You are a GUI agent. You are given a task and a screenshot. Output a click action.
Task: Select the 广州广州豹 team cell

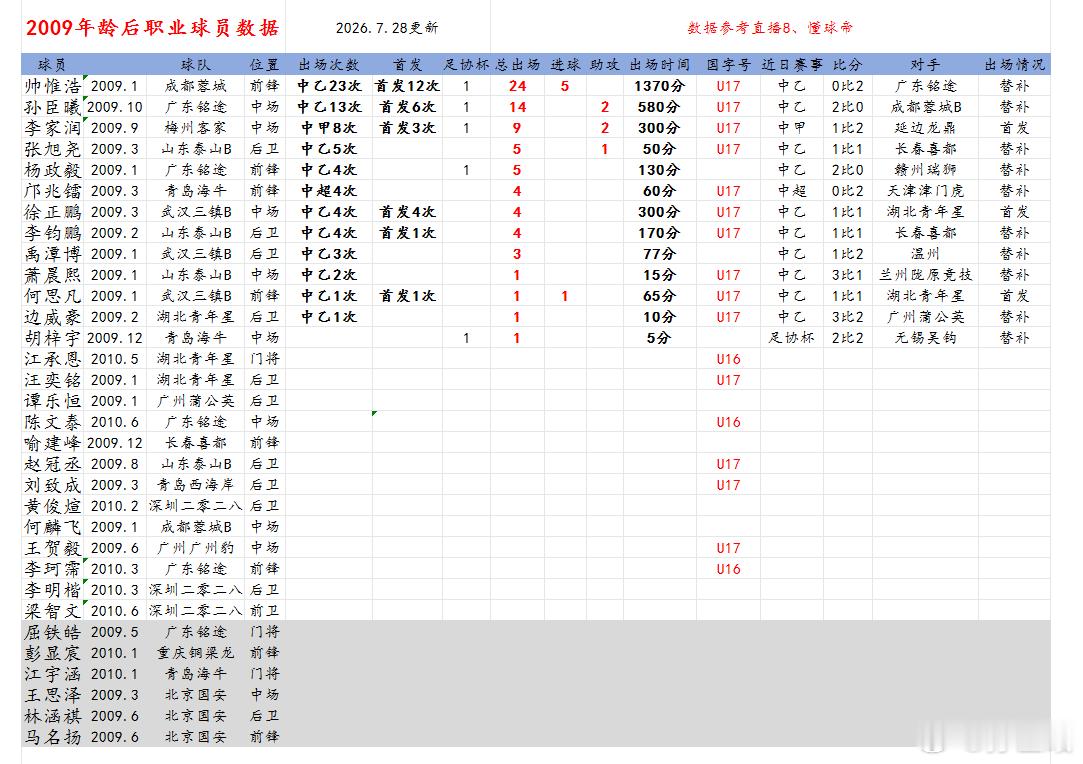tap(195, 548)
